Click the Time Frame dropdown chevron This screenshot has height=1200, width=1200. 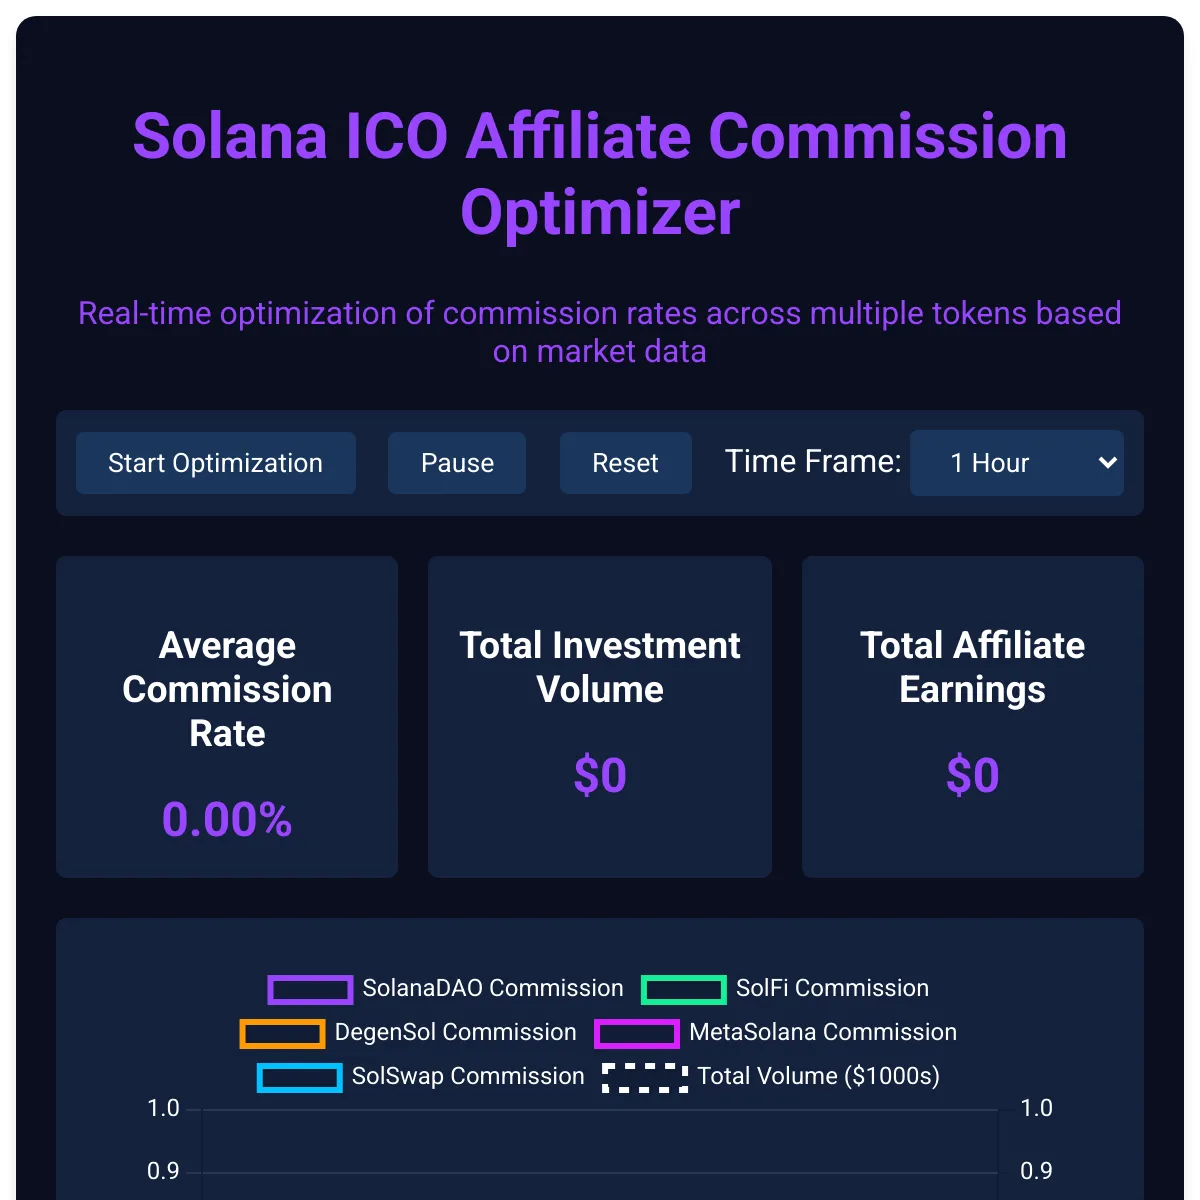[x=1107, y=463]
